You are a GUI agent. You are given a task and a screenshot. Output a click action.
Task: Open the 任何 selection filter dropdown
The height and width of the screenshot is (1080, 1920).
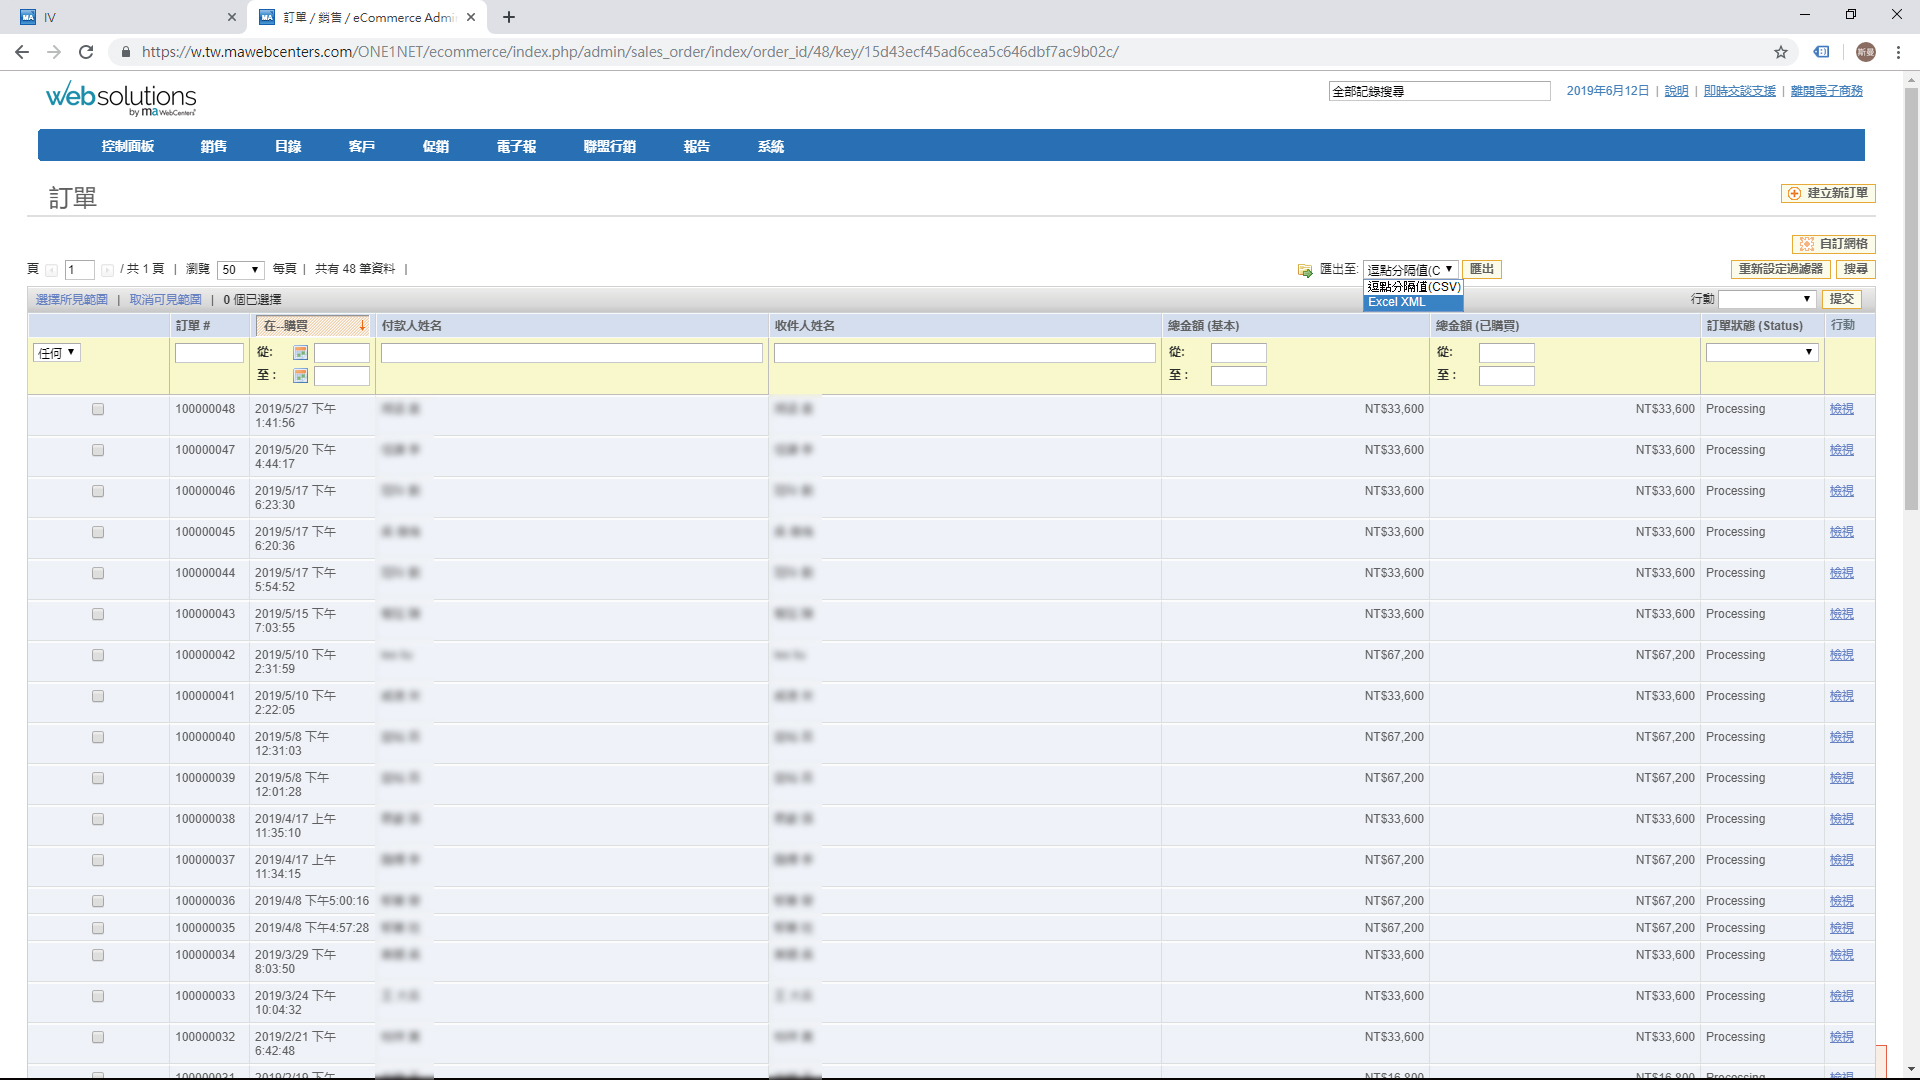(x=57, y=353)
